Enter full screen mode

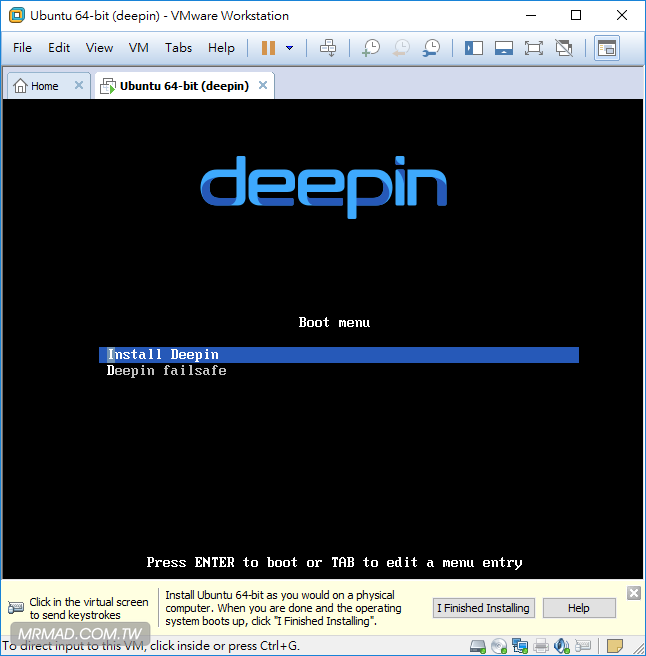(x=534, y=48)
